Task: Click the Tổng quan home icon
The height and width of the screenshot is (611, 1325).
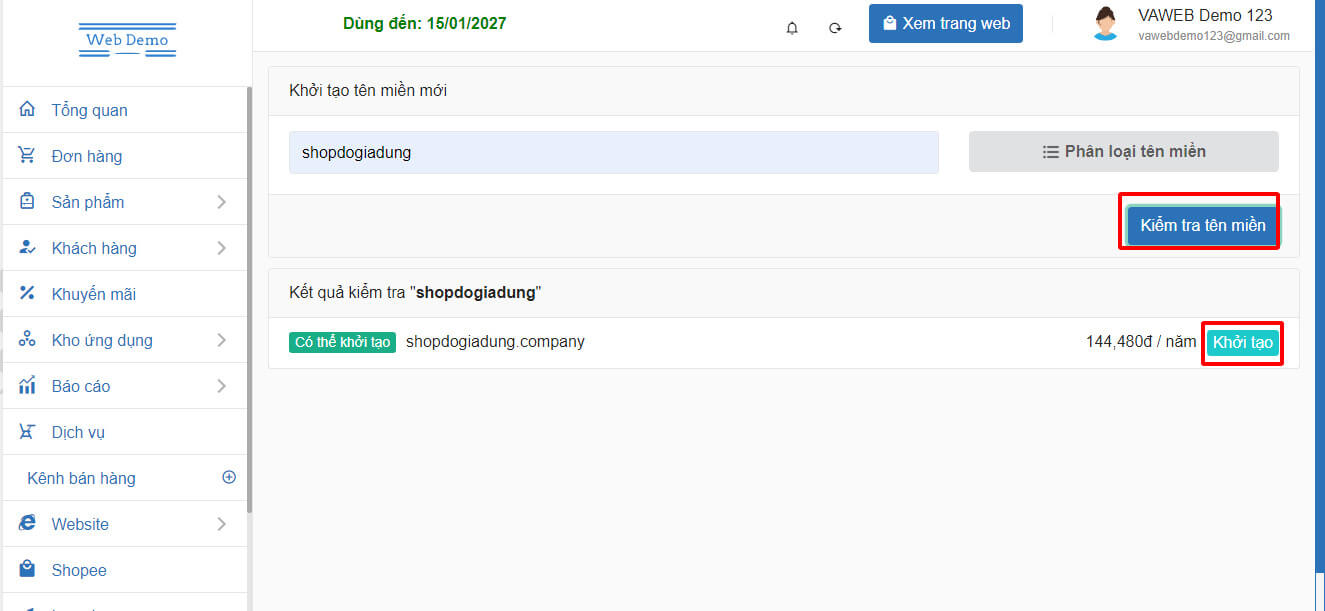Action: point(27,109)
